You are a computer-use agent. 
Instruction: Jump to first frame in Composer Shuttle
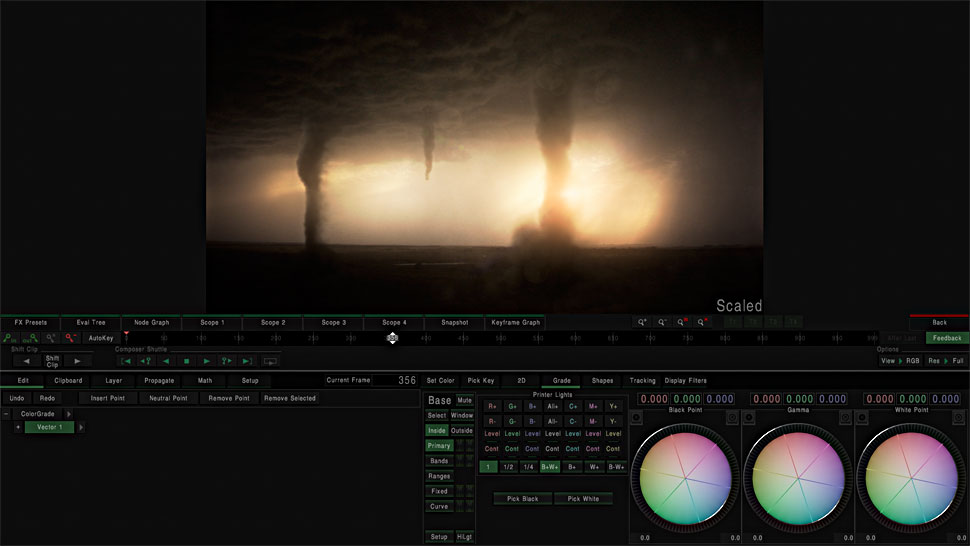click(127, 361)
